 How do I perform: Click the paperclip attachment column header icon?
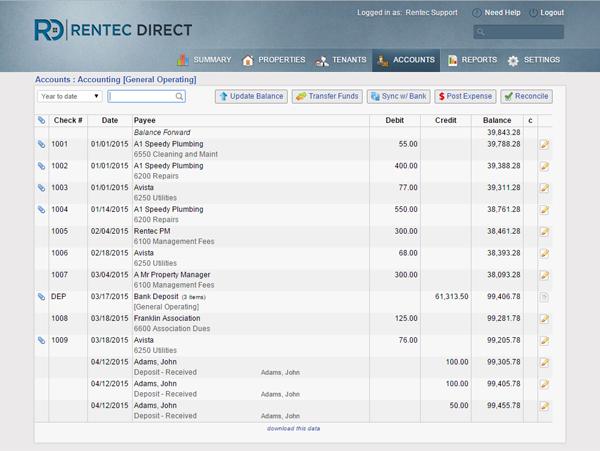(41, 120)
